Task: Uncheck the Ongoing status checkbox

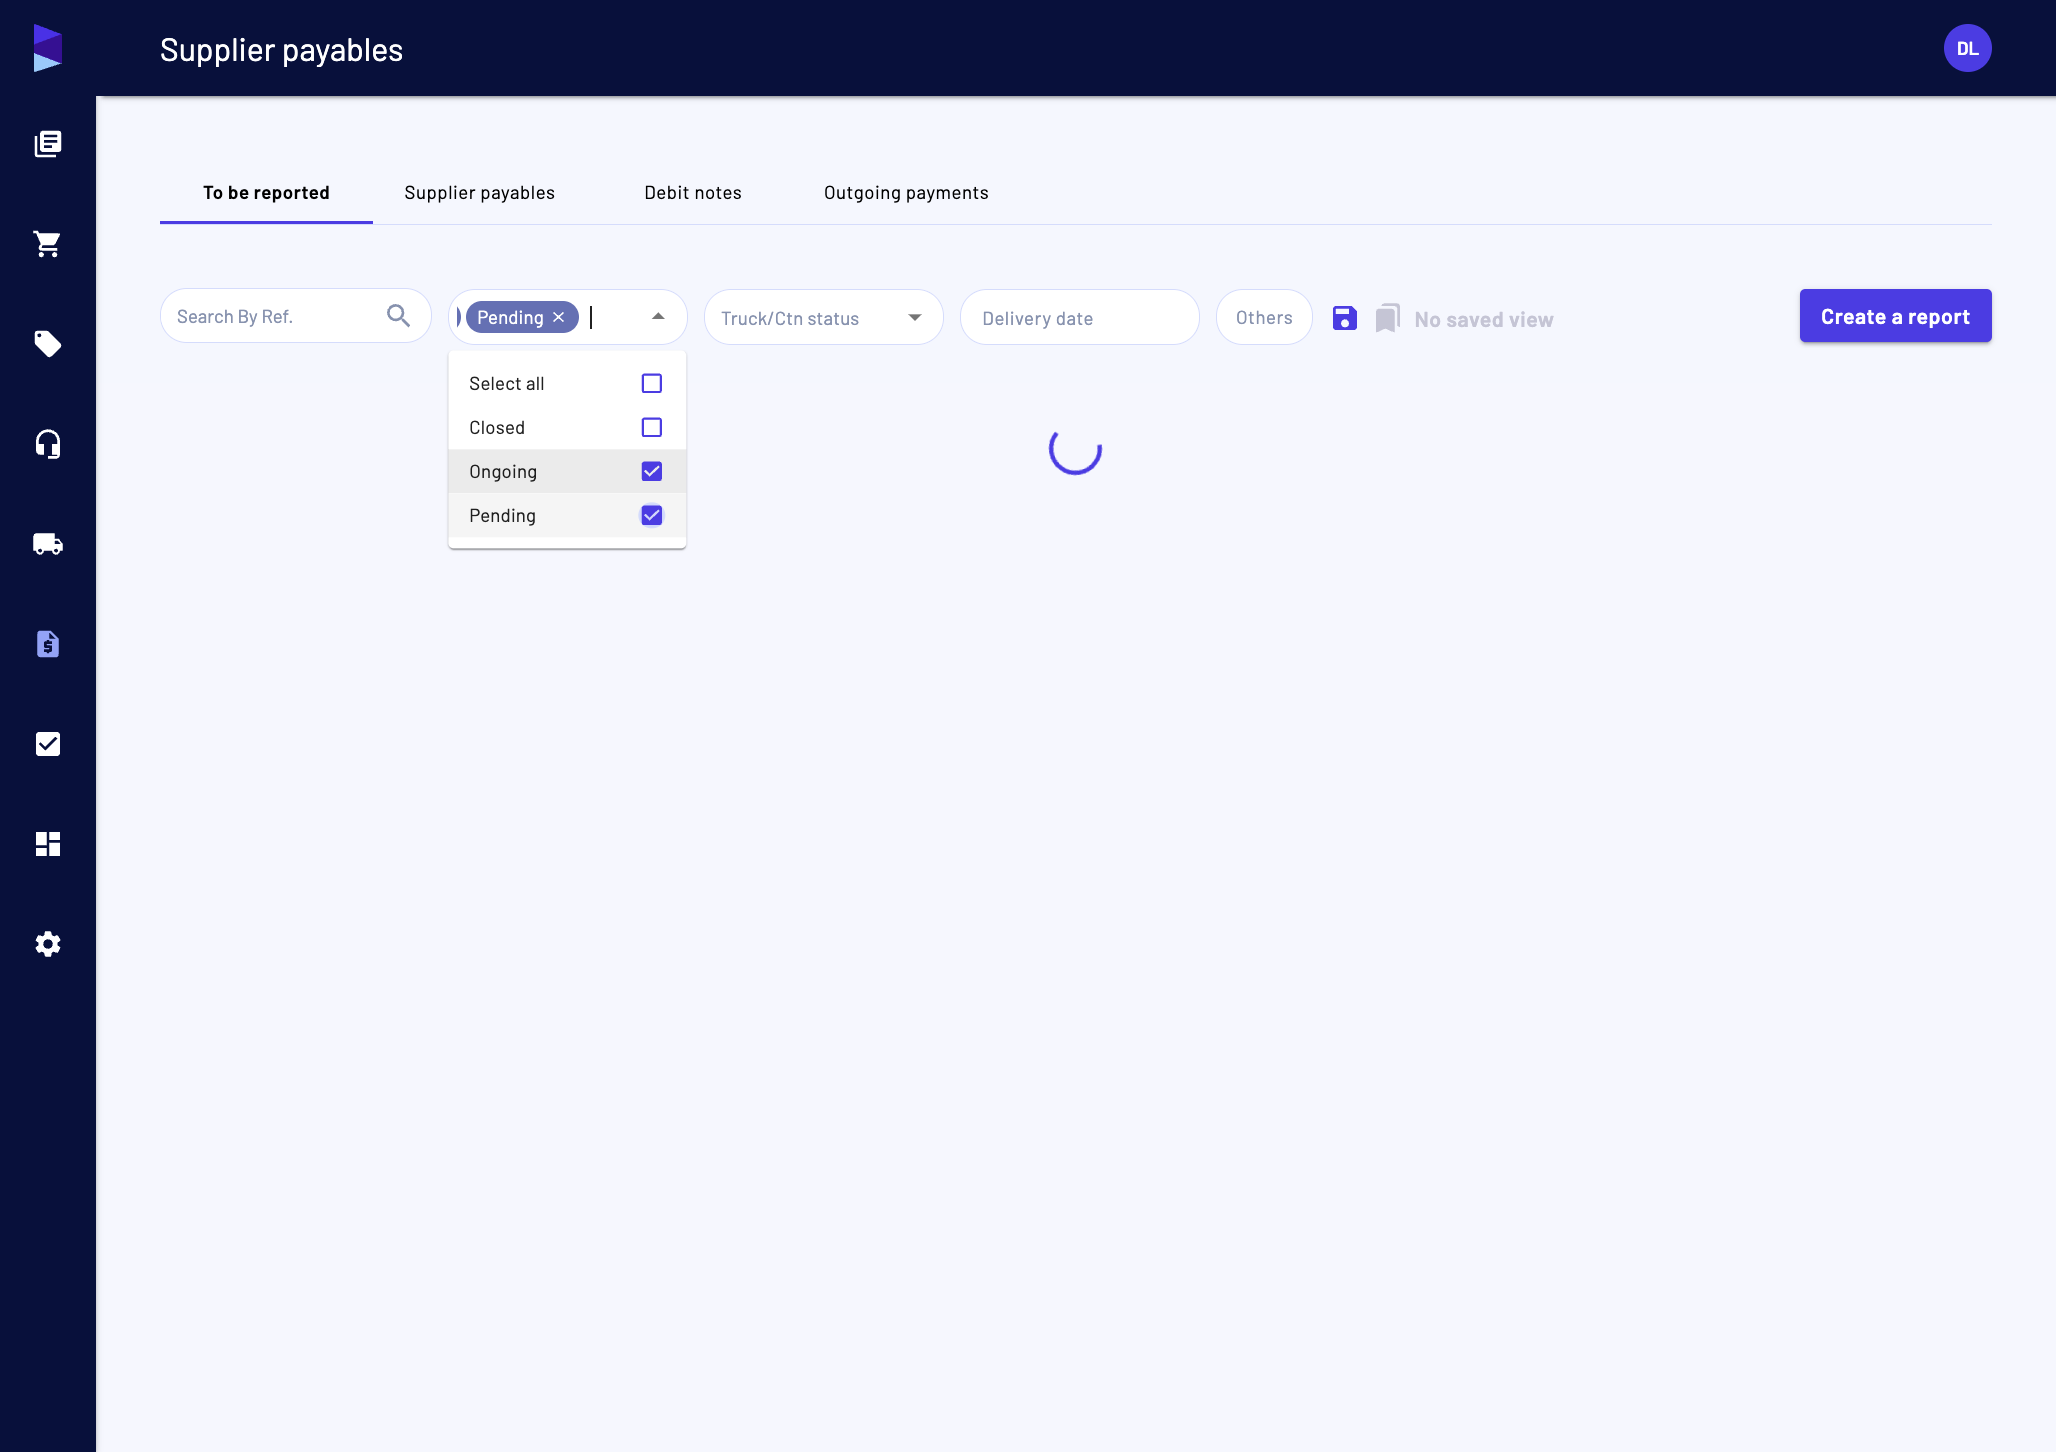Action: (652, 472)
